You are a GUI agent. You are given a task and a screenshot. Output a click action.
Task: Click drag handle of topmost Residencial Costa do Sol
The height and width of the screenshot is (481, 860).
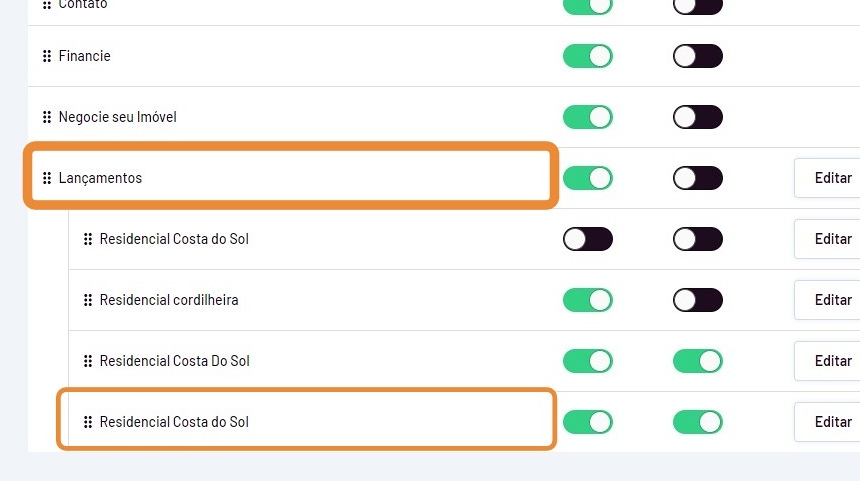tap(88, 239)
